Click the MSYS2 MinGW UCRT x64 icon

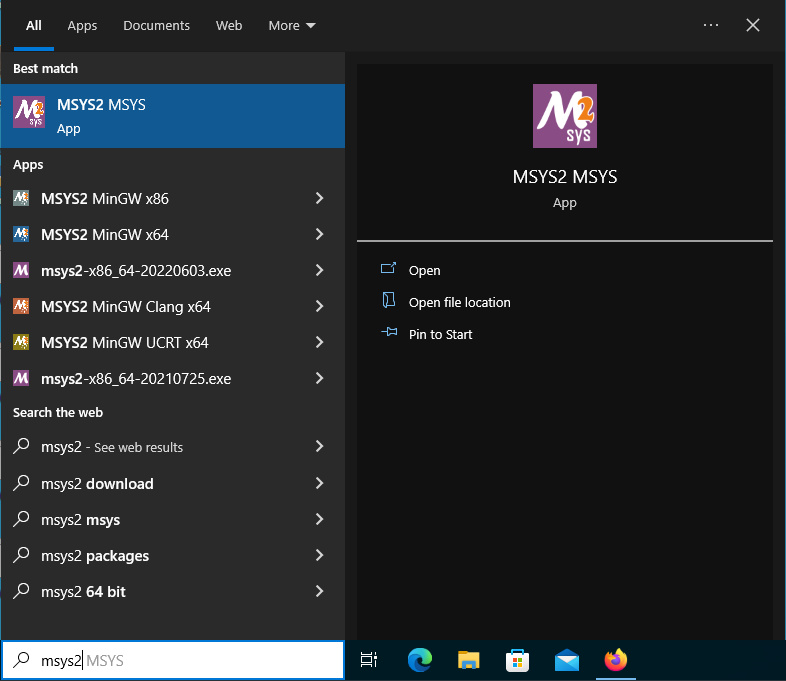[x=21, y=342]
